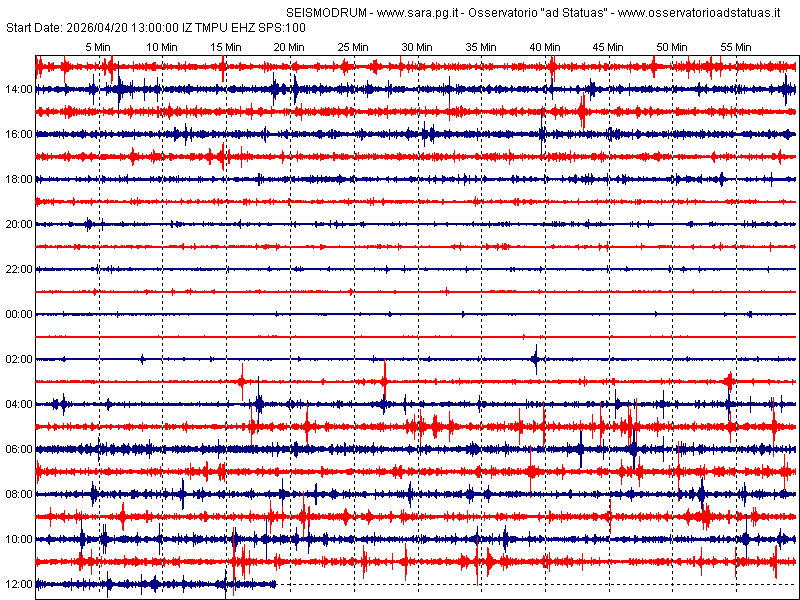This screenshot has width=800, height=600.
Task: Click the 22:00 hour label
Action: 18,269
